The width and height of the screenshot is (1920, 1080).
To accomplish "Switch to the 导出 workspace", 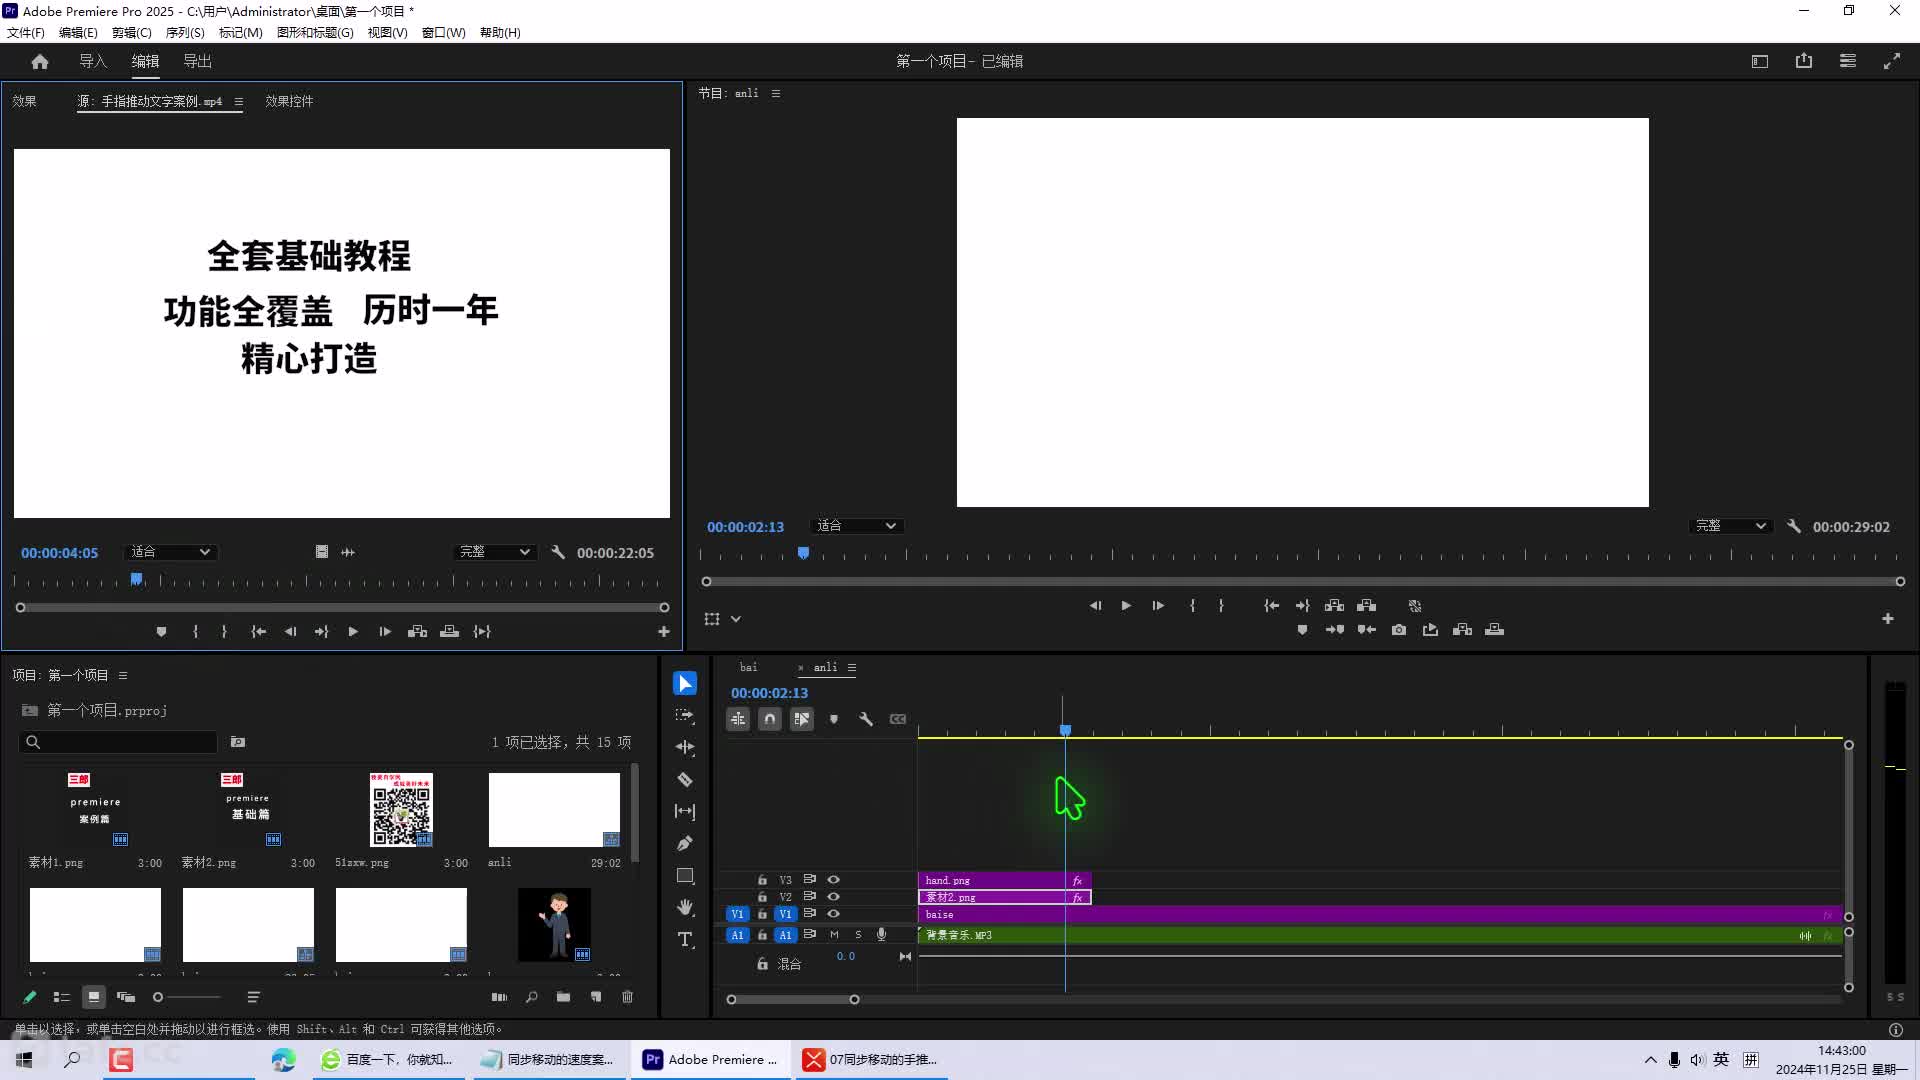I will click(197, 61).
